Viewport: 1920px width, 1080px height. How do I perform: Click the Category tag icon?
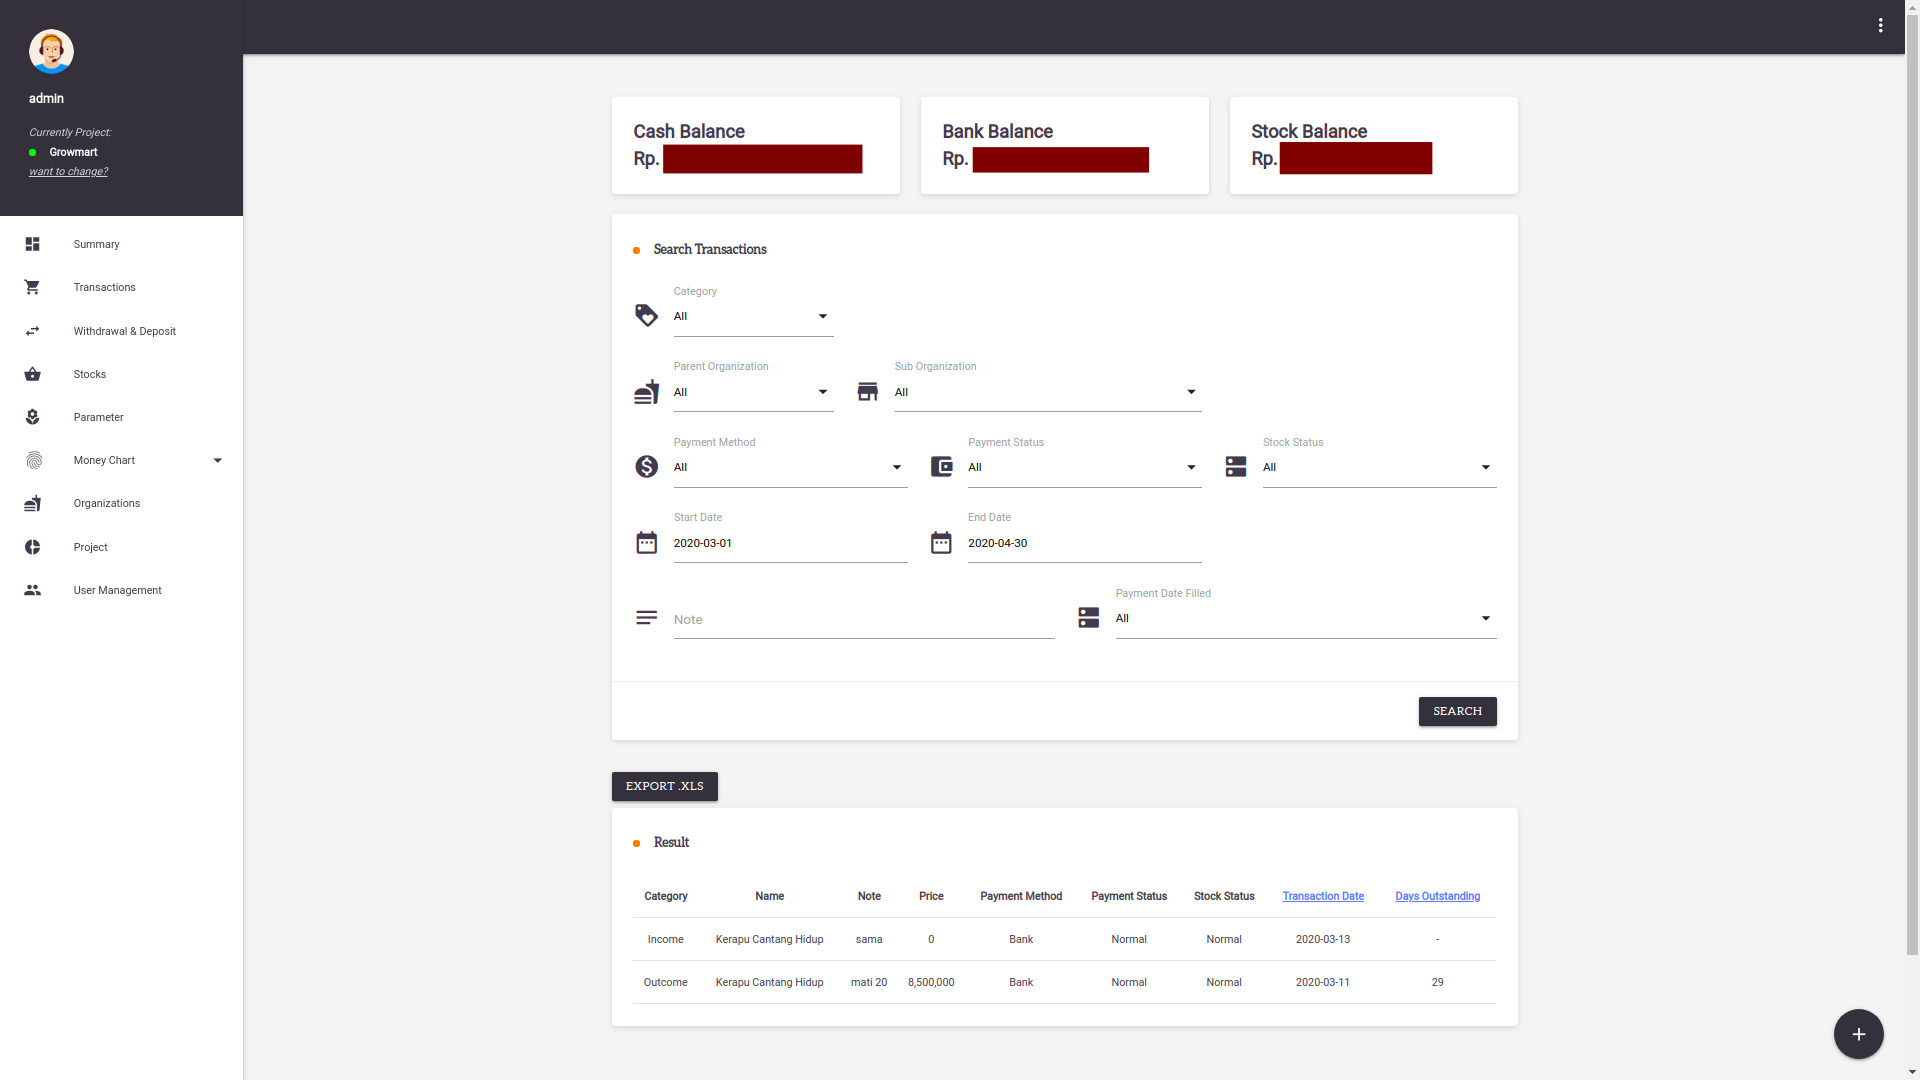click(x=647, y=315)
